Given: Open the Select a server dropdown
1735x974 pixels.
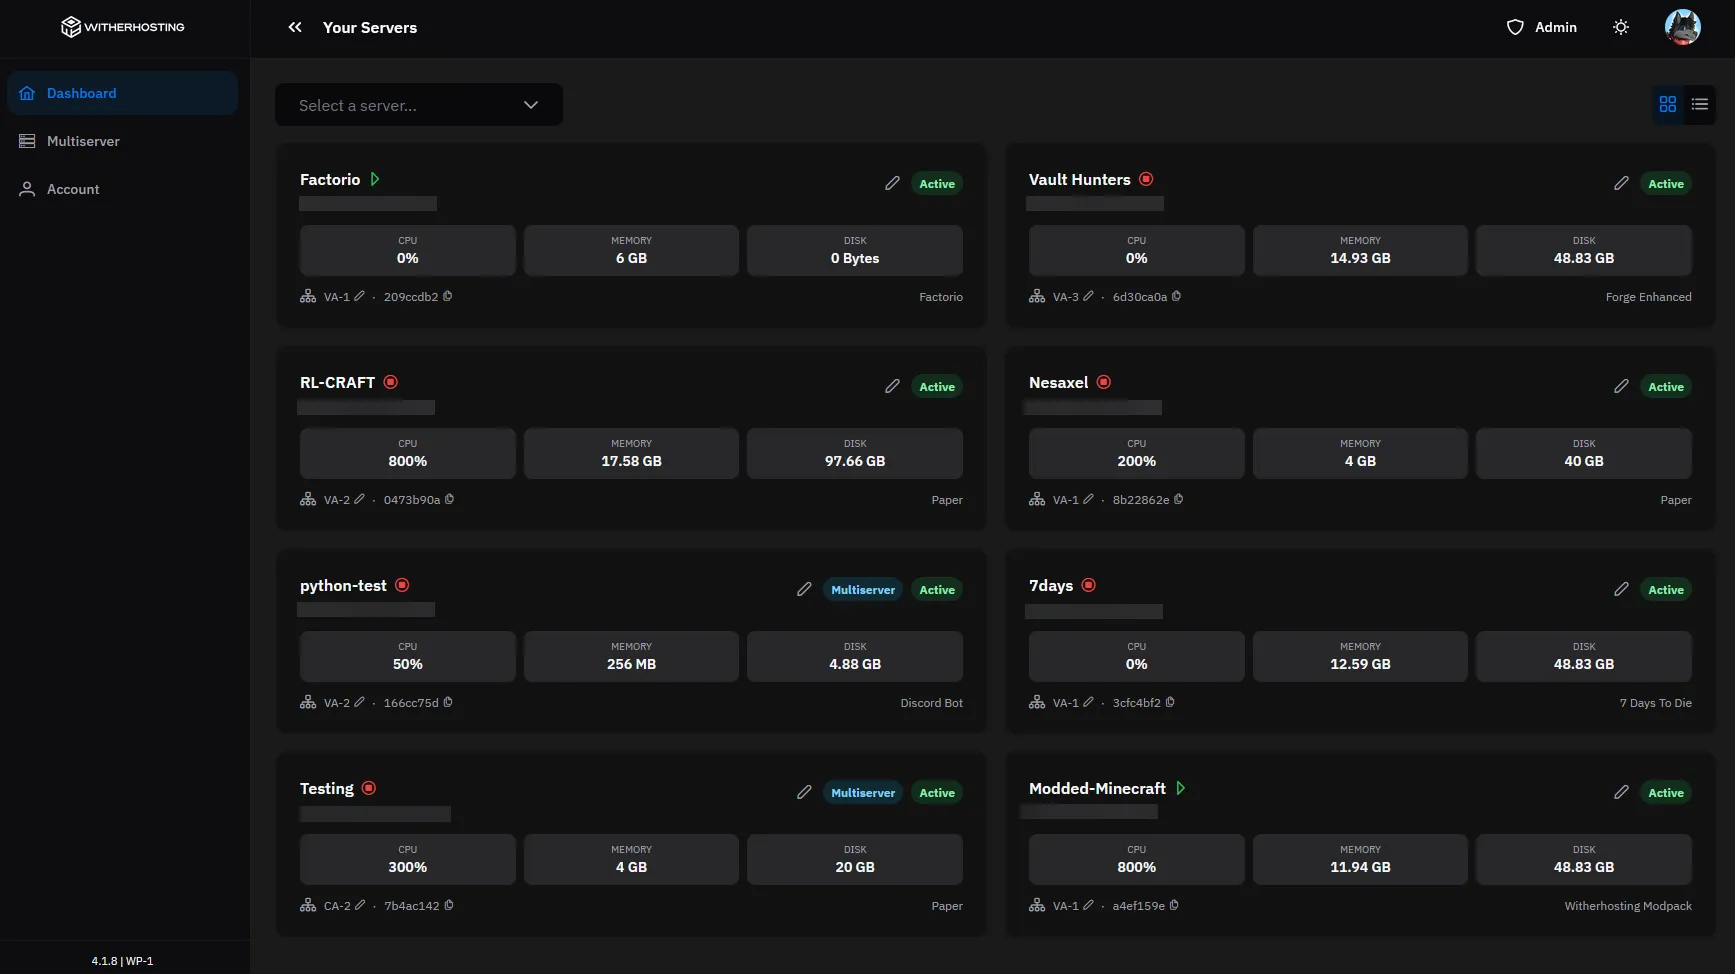Looking at the screenshot, I should pos(419,105).
